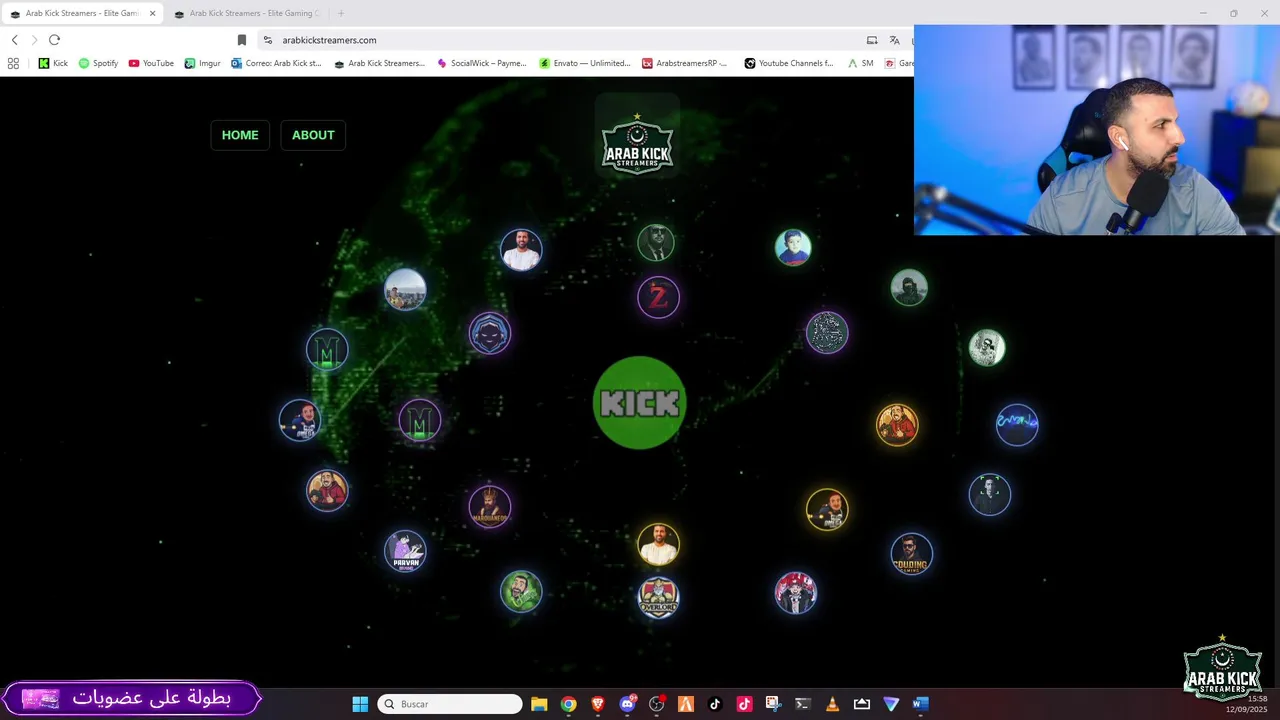Viewport: 1280px width, 720px height.
Task: Open the Correo: Arab Kick bookmark
Action: pyautogui.click(x=276, y=63)
